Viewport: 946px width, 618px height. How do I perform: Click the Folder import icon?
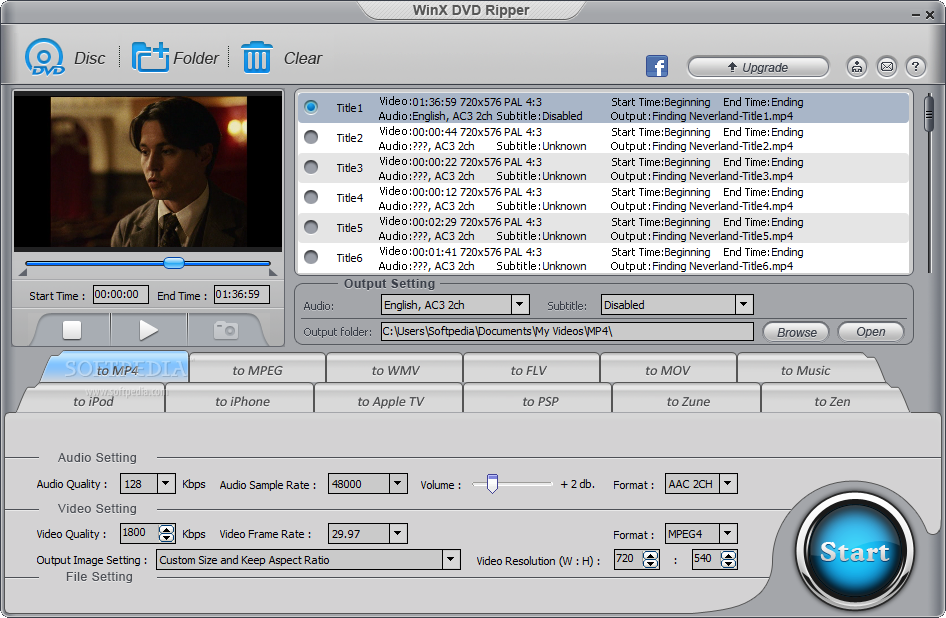coord(150,58)
